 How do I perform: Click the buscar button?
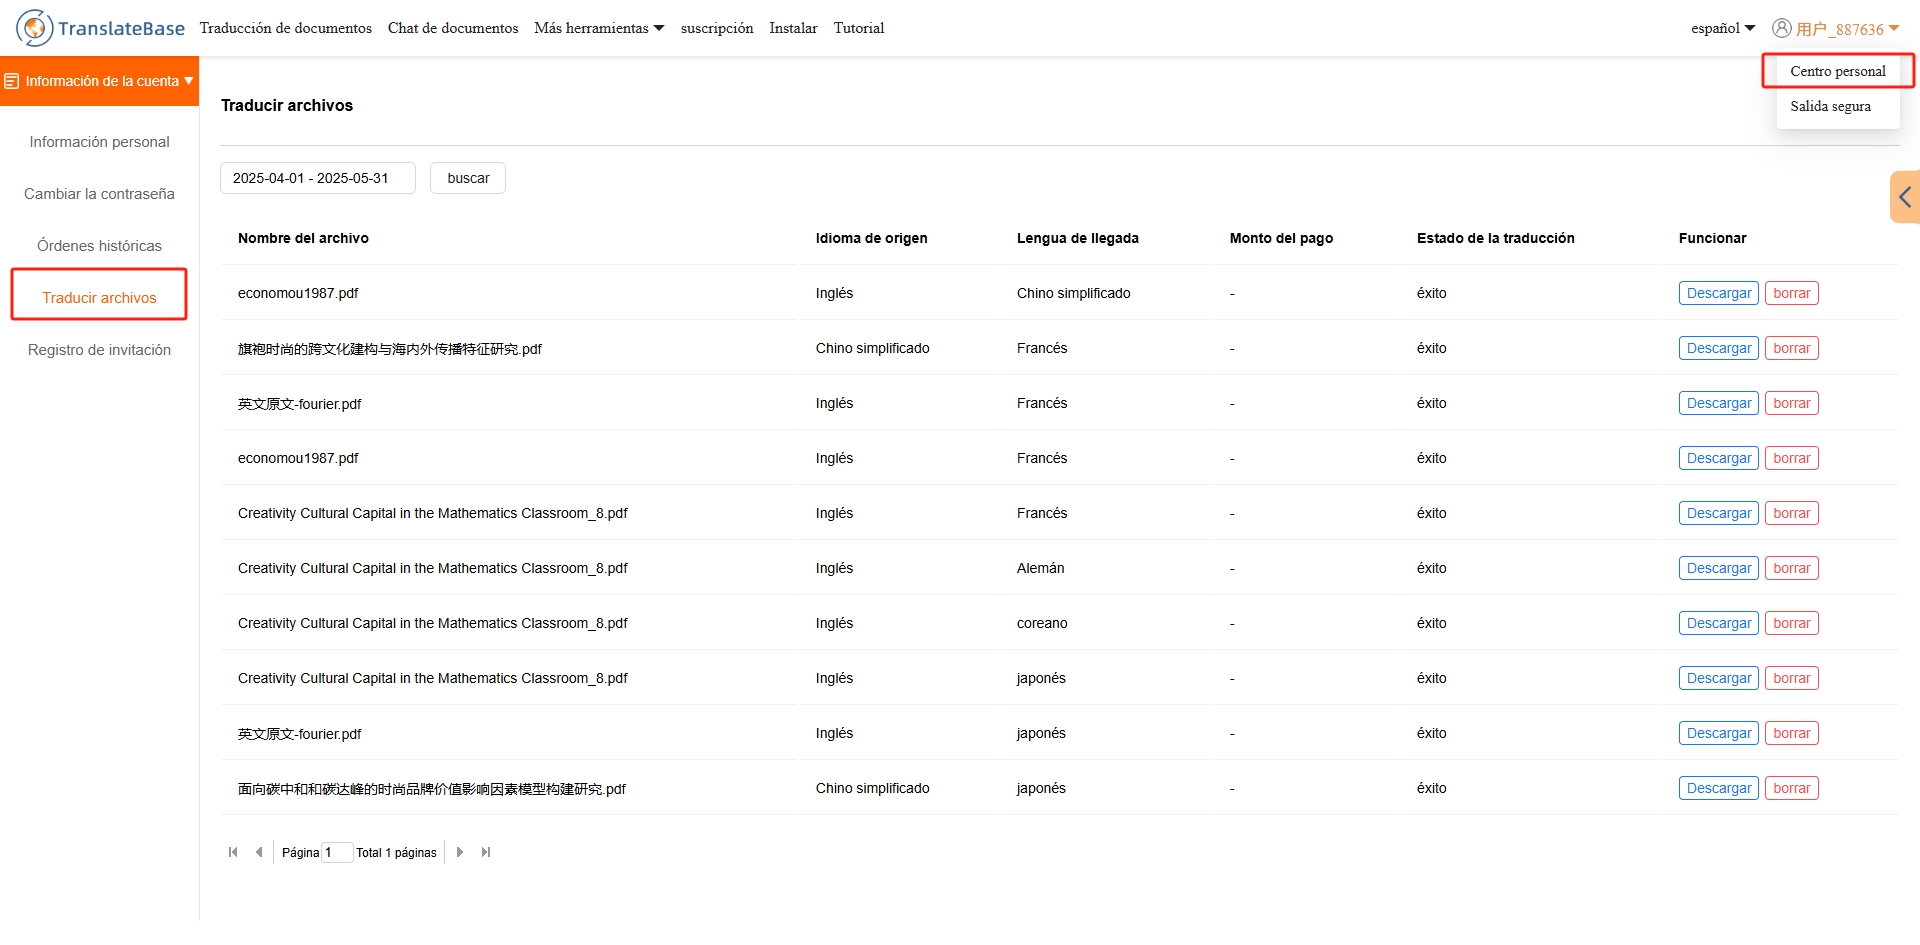468,178
